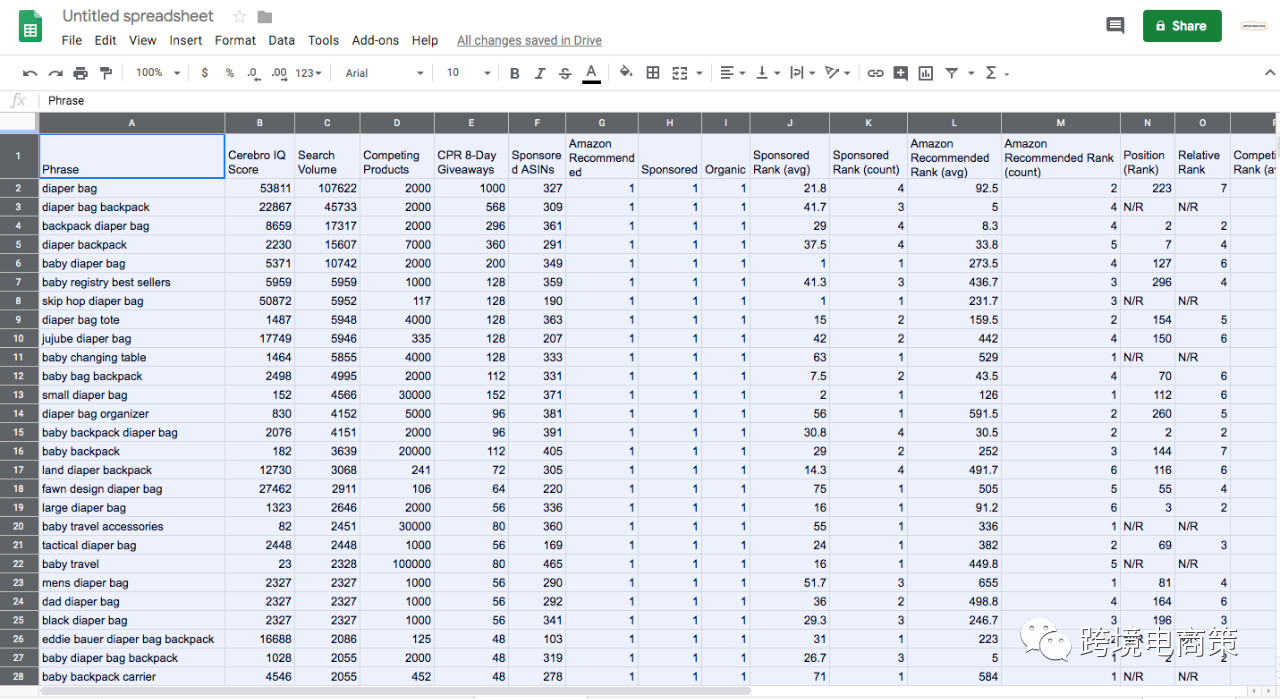This screenshot has width=1280, height=699.
Task: Click the Sheets home logo icon
Action: click(x=30, y=26)
